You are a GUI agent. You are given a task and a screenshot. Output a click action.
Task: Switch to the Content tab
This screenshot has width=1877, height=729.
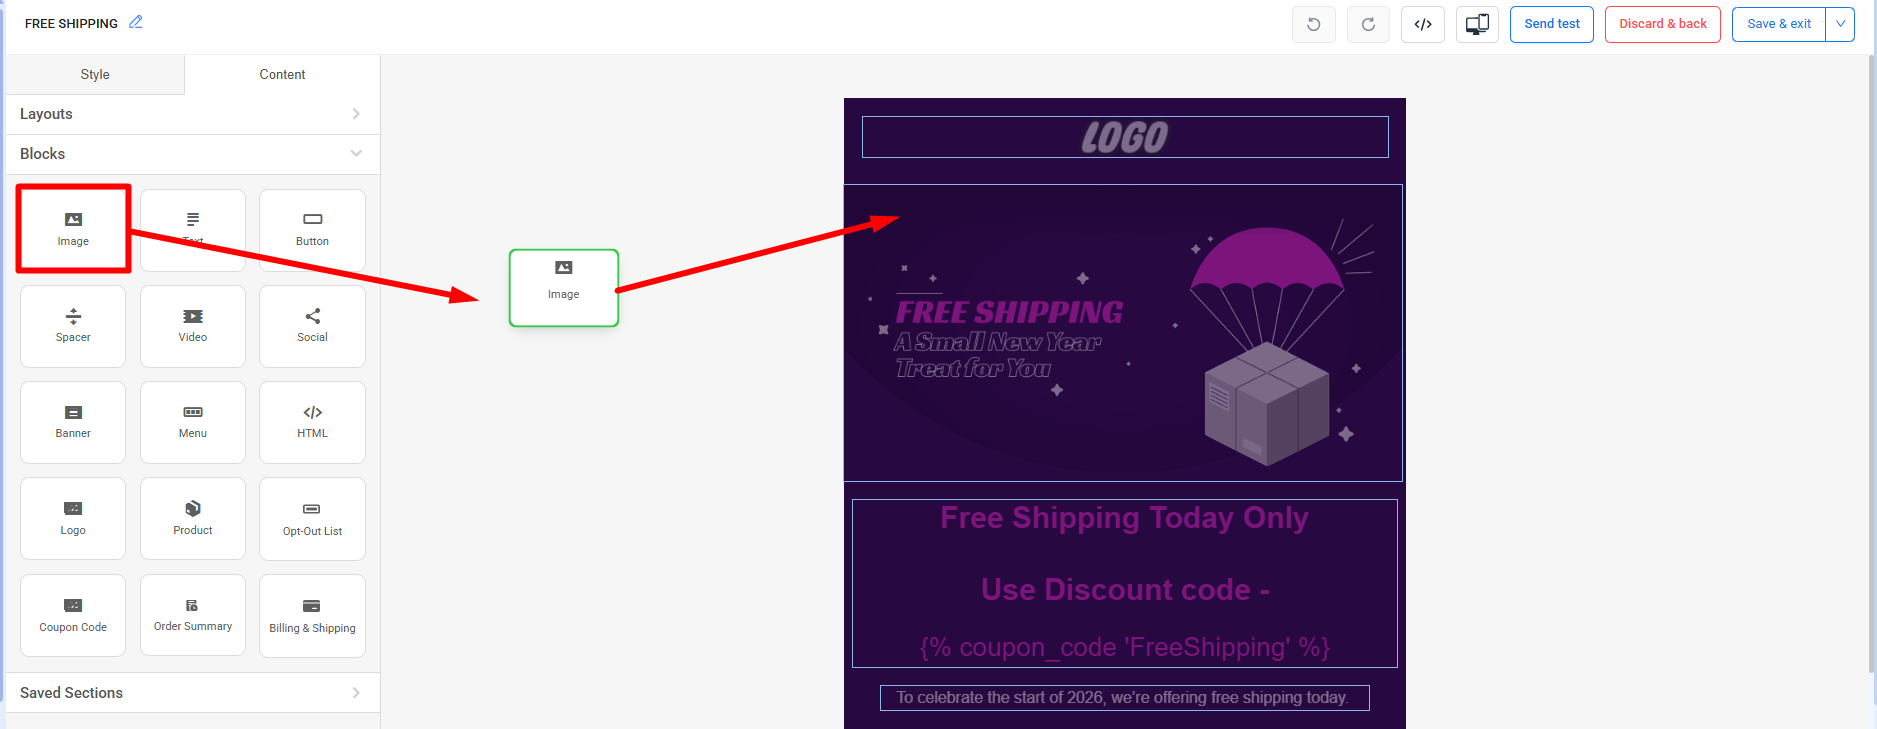point(282,75)
